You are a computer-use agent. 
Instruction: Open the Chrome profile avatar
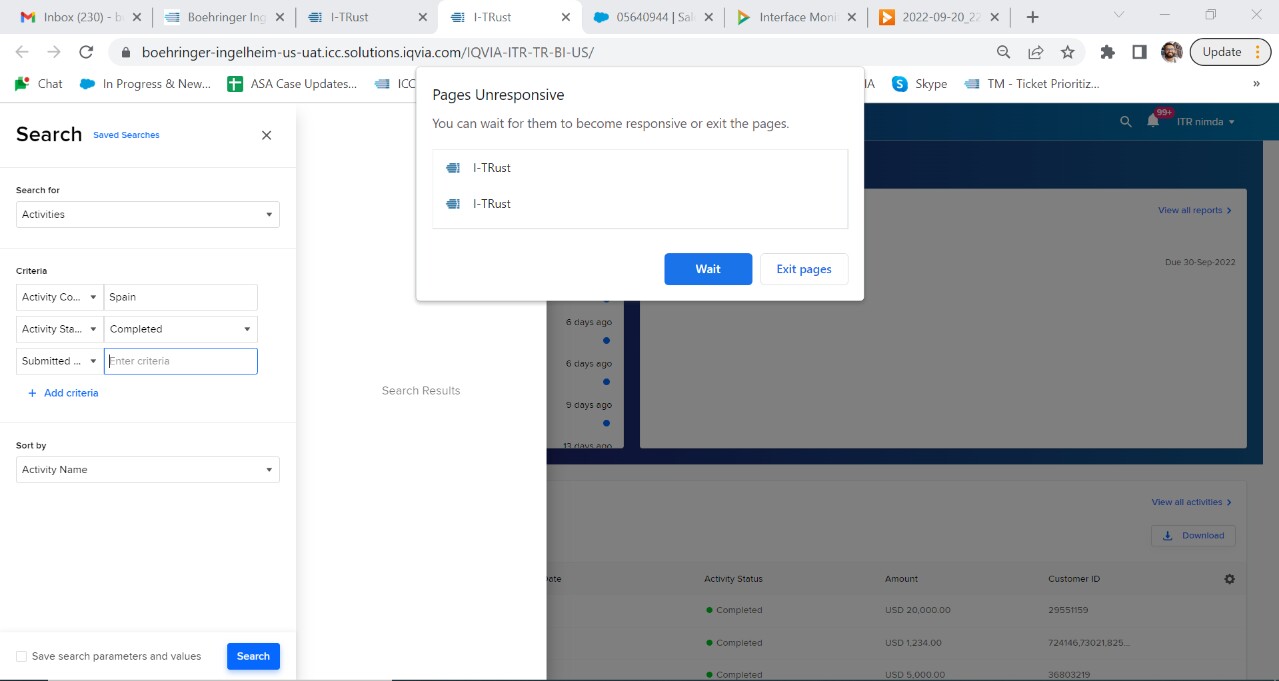click(x=1171, y=52)
